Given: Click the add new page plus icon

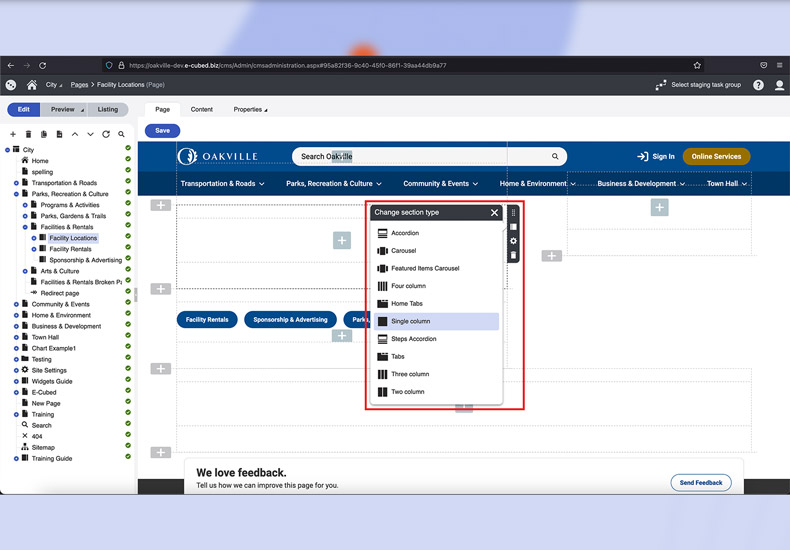Looking at the screenshot, I should (x=13, y=134).
